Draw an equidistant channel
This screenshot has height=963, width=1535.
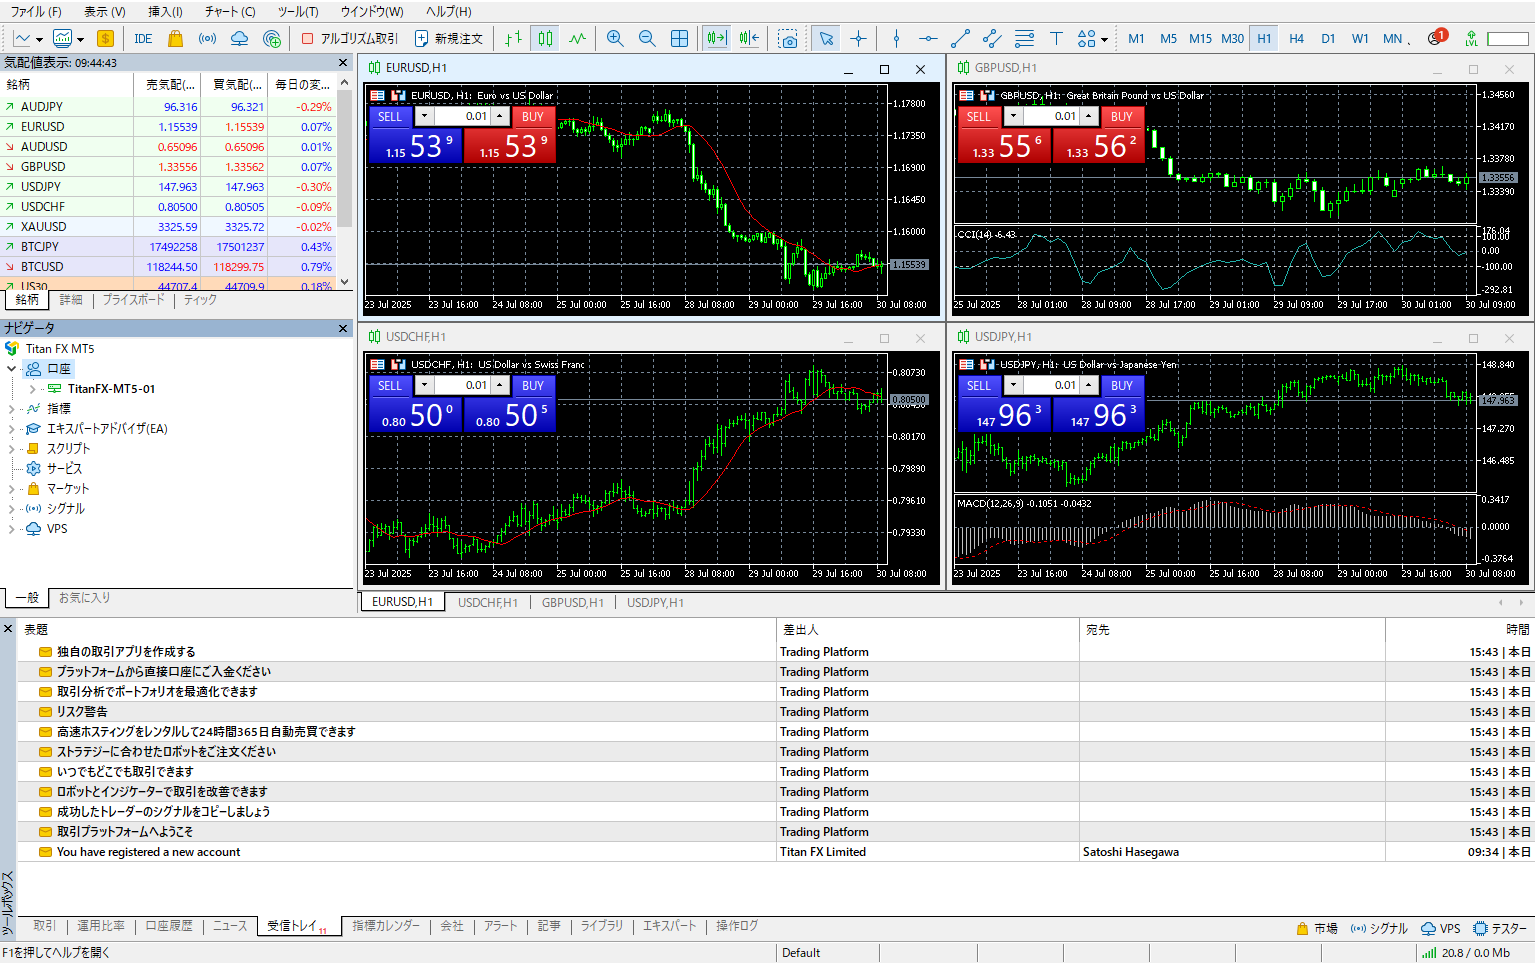tap(992, 39)
